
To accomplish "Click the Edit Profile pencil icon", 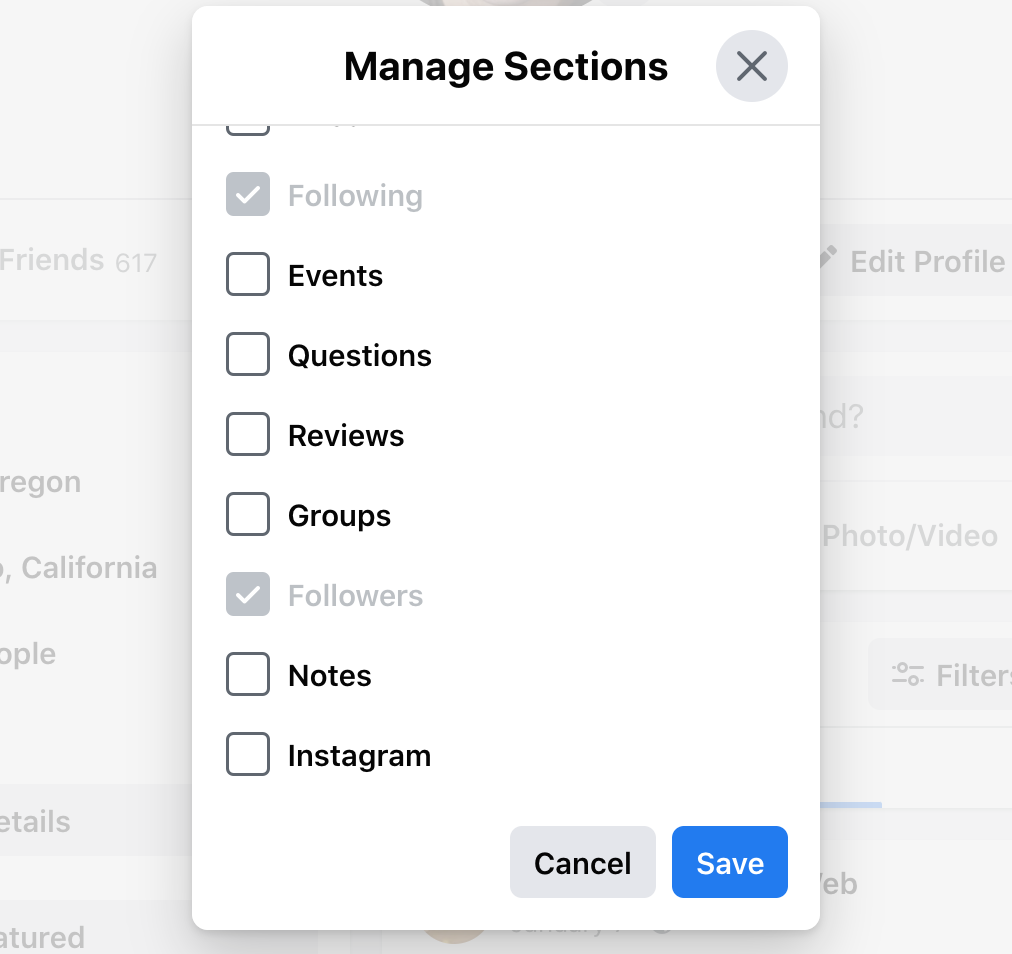I will pos(827,256).
